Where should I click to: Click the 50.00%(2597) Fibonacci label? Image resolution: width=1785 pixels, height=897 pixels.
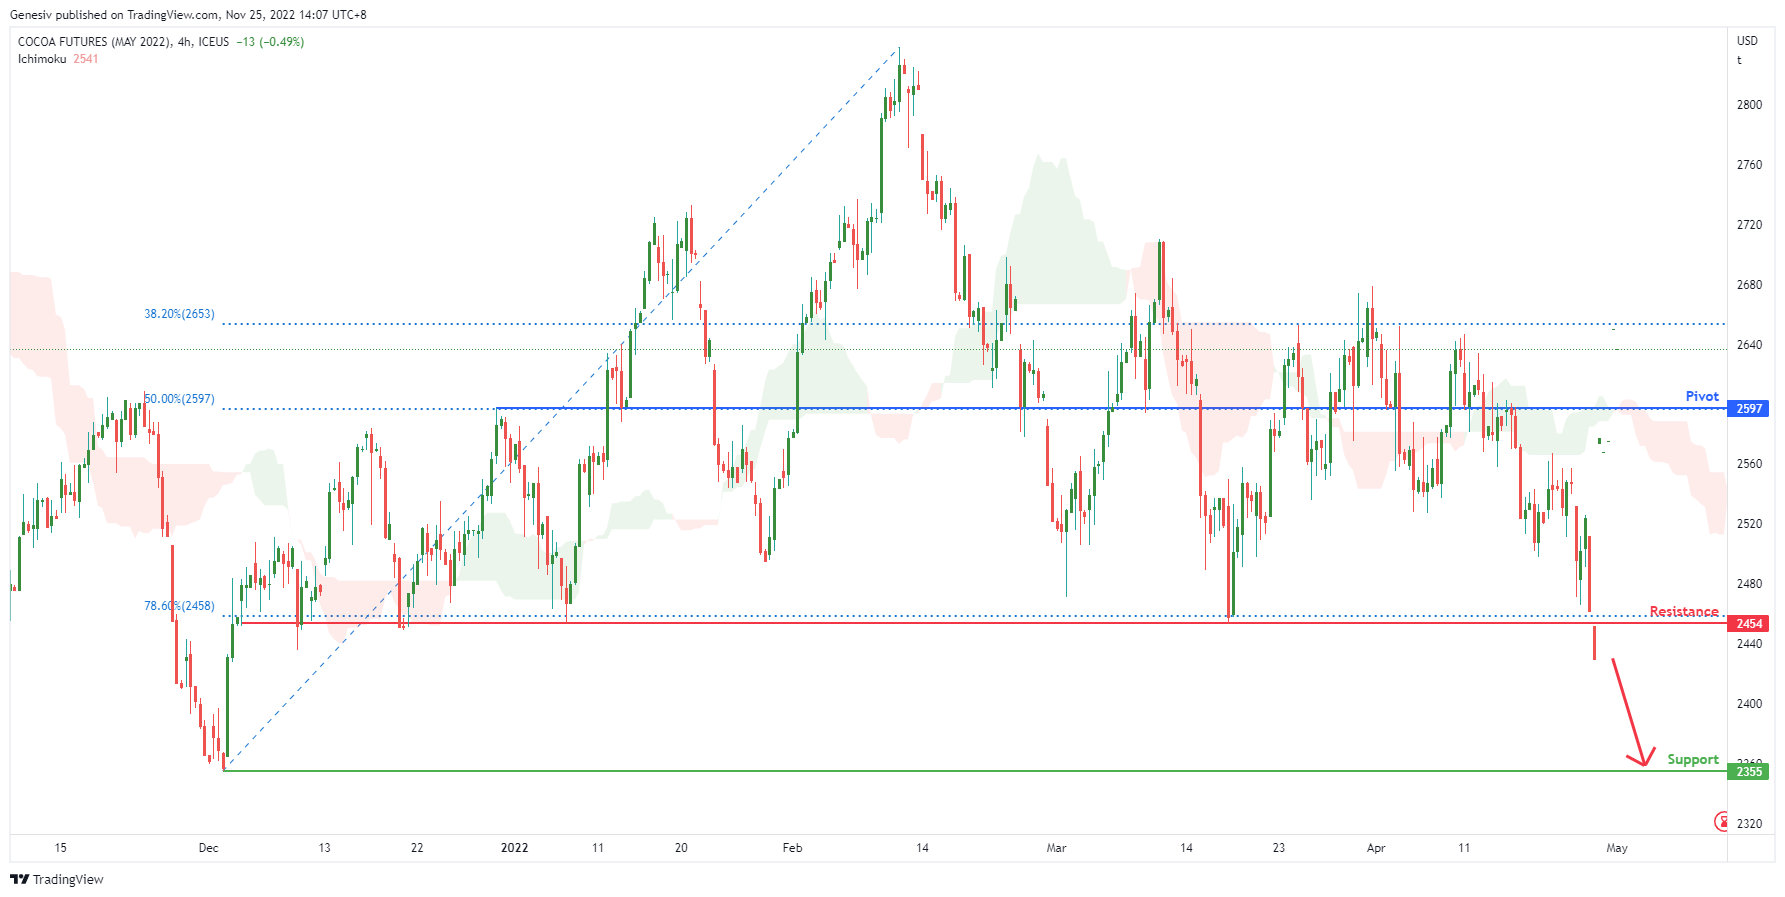180,399
